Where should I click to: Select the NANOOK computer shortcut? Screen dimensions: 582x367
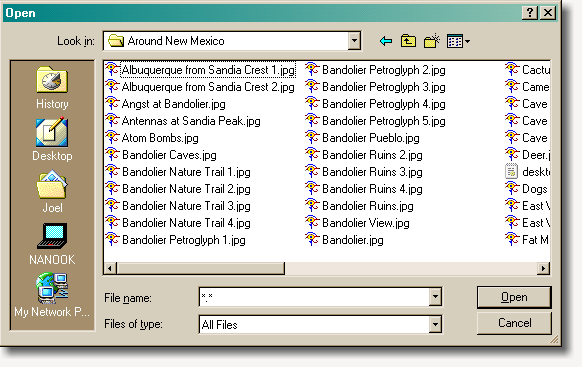(52, 244)
